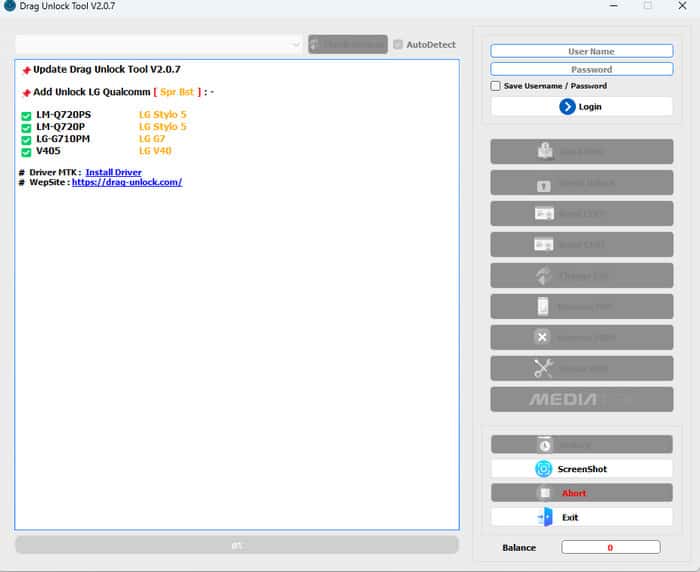Click the bottom progress bar
Screen dimensions: 700x572
point(237,545)
